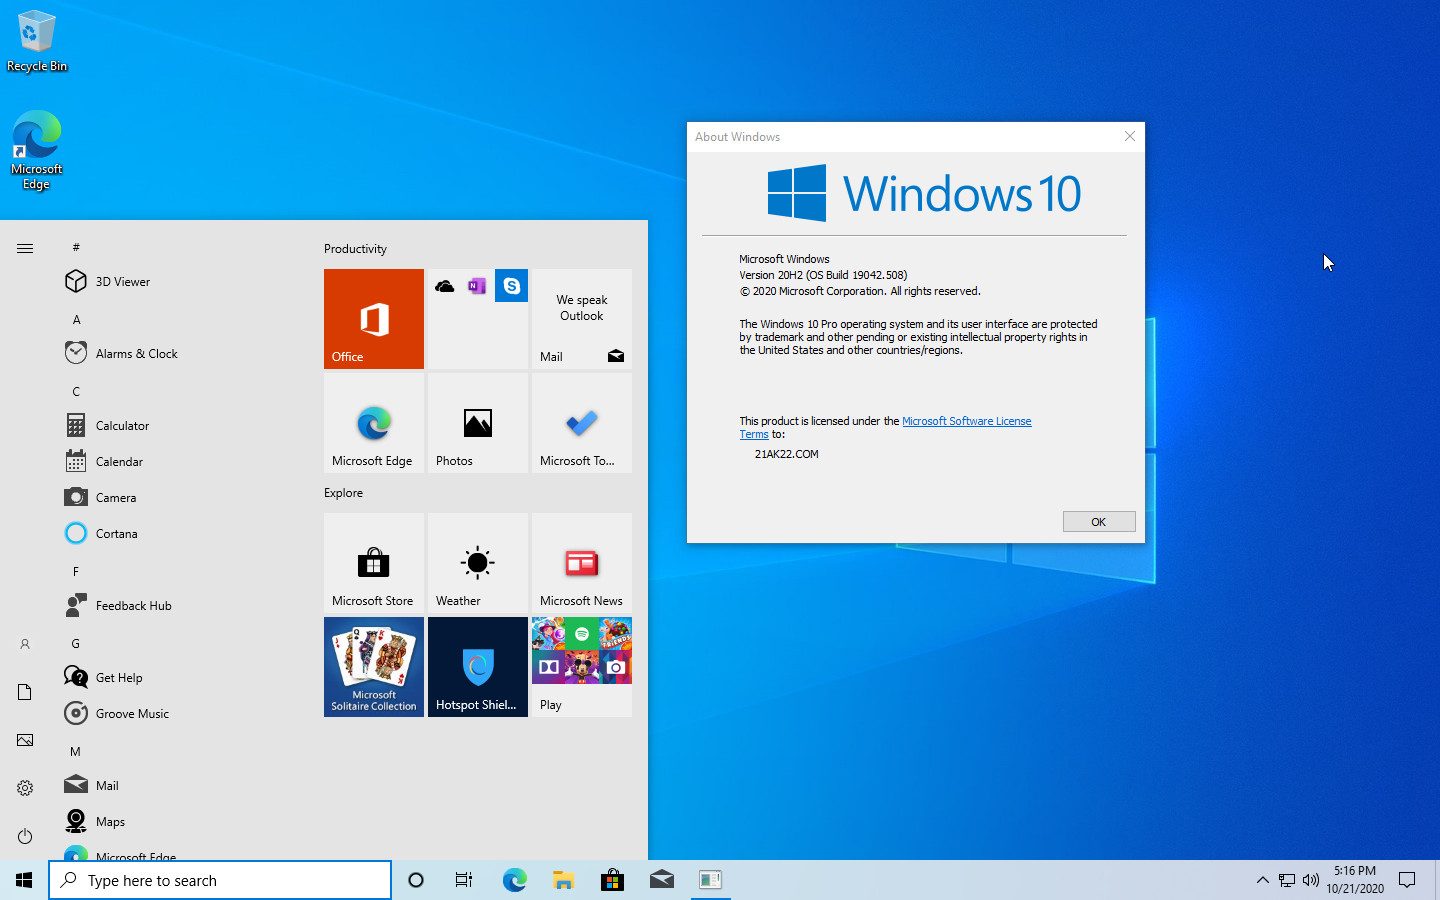This screenshot has width=1440, height=900.
Task: Click the Windows Start button
Action: (24, 880)
